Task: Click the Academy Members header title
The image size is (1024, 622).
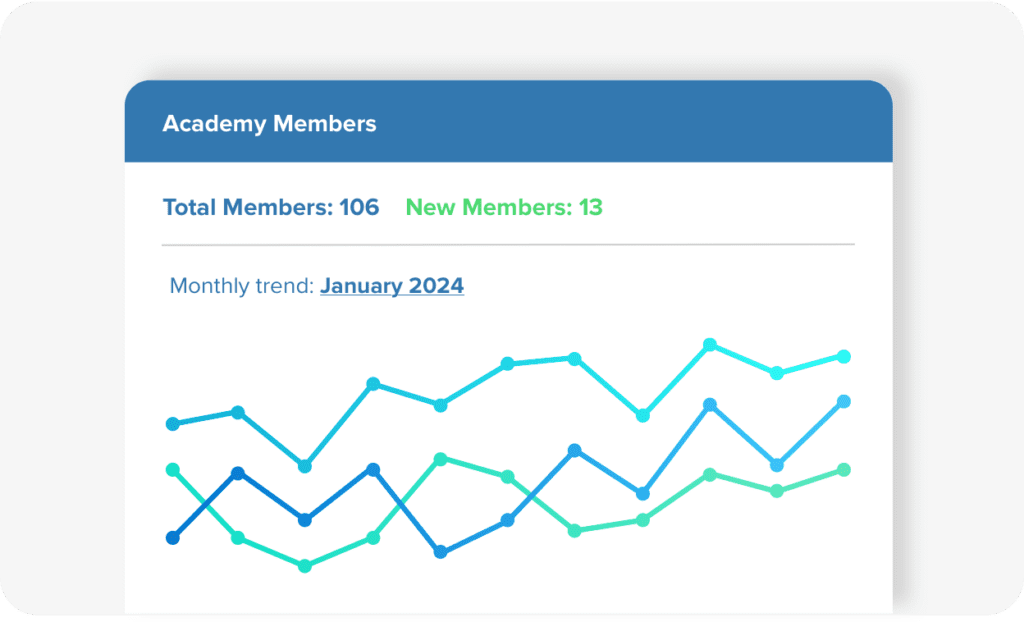Action: pos(269,123)
